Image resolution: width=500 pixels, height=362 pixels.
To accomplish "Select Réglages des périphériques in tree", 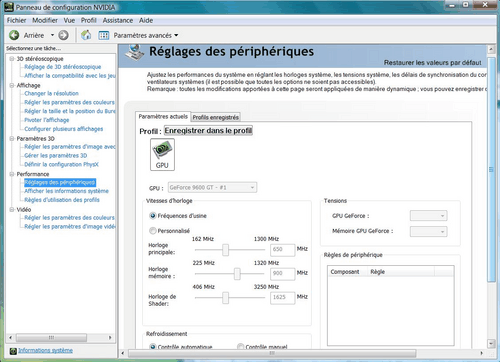I will [60, 182].
